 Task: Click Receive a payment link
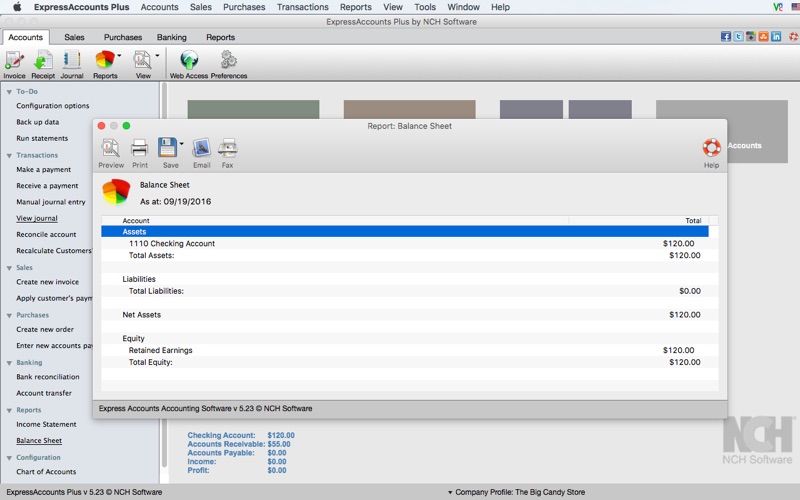(x=47, y=186)
